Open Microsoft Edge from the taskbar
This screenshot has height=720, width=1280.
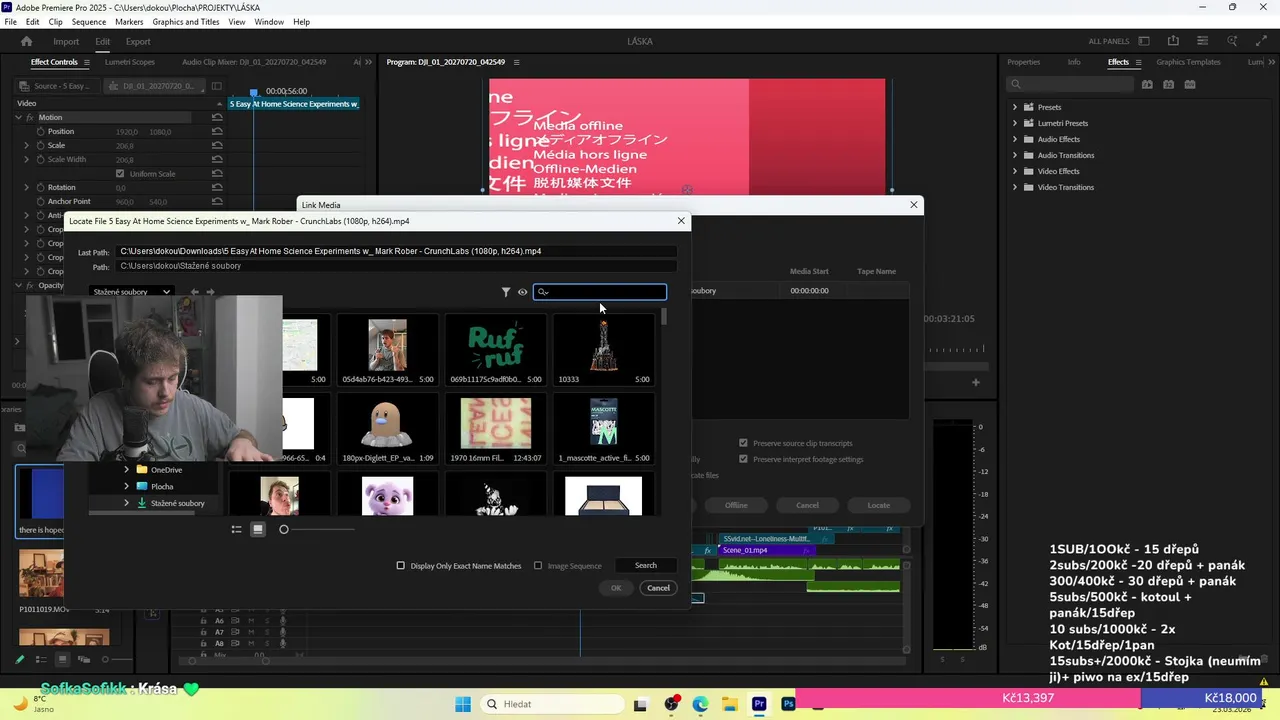coord(700,704)
